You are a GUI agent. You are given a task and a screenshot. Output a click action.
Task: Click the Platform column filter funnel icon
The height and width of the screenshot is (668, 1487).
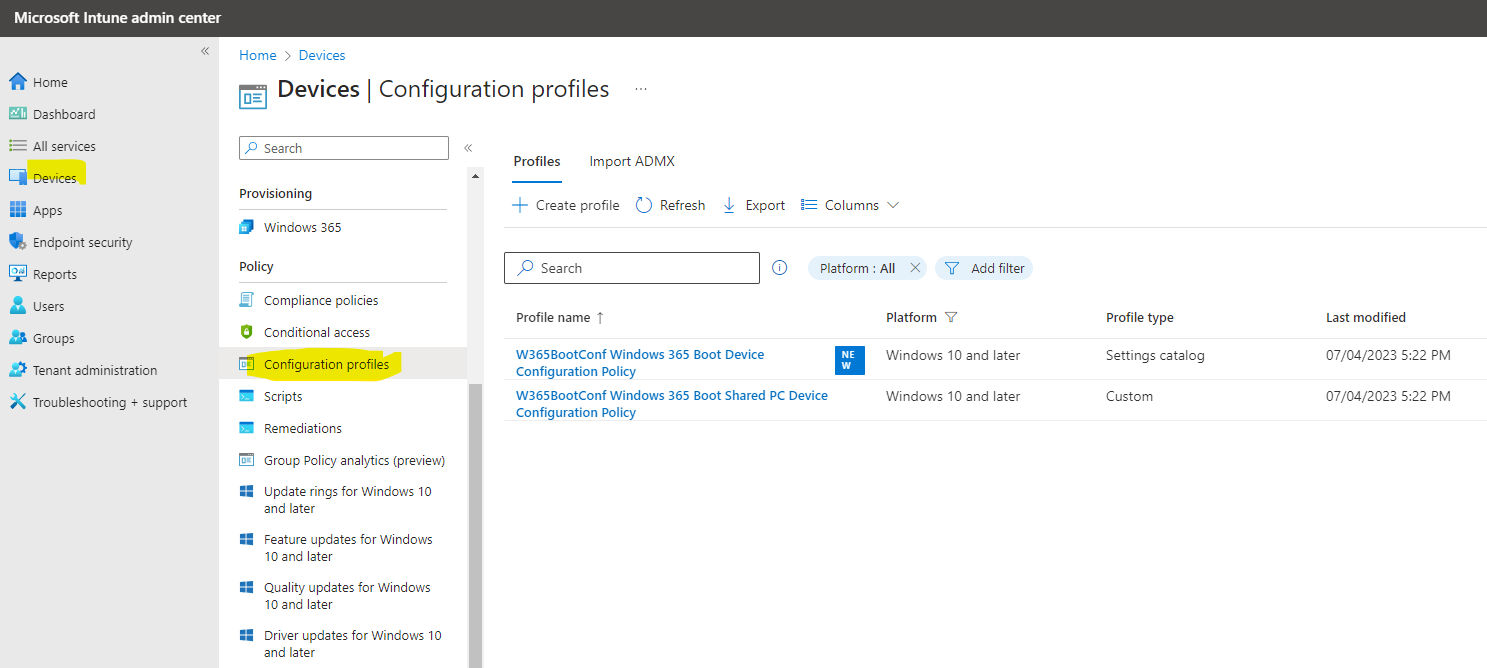pos(951,317)
